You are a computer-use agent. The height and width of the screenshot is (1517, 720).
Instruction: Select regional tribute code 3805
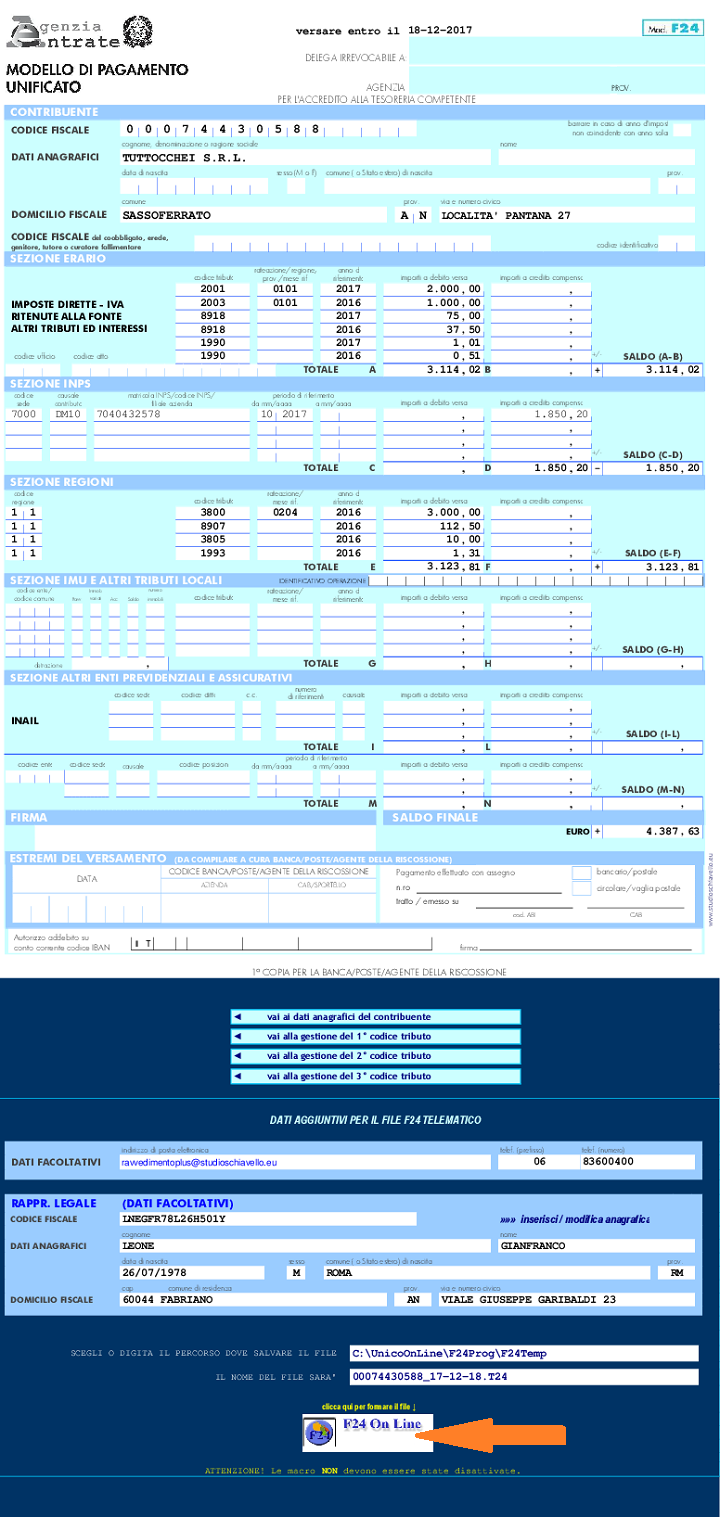point(214,539)
